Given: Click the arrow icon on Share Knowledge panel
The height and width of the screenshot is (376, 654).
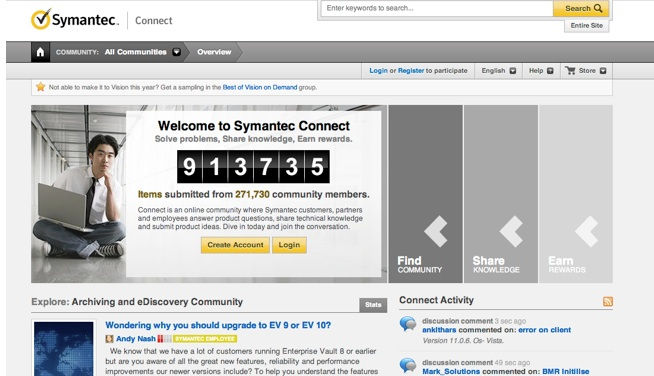Looking at the screenshot, I should (x=511, y=232).
